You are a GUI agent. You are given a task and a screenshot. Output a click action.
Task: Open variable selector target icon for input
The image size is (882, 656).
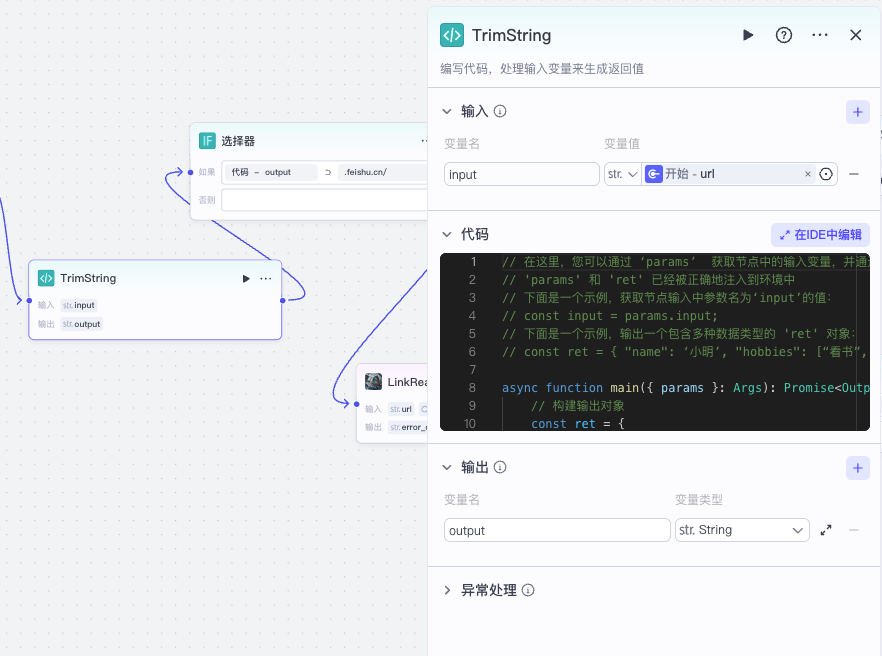pyautogui.click(x=826, y=174)
